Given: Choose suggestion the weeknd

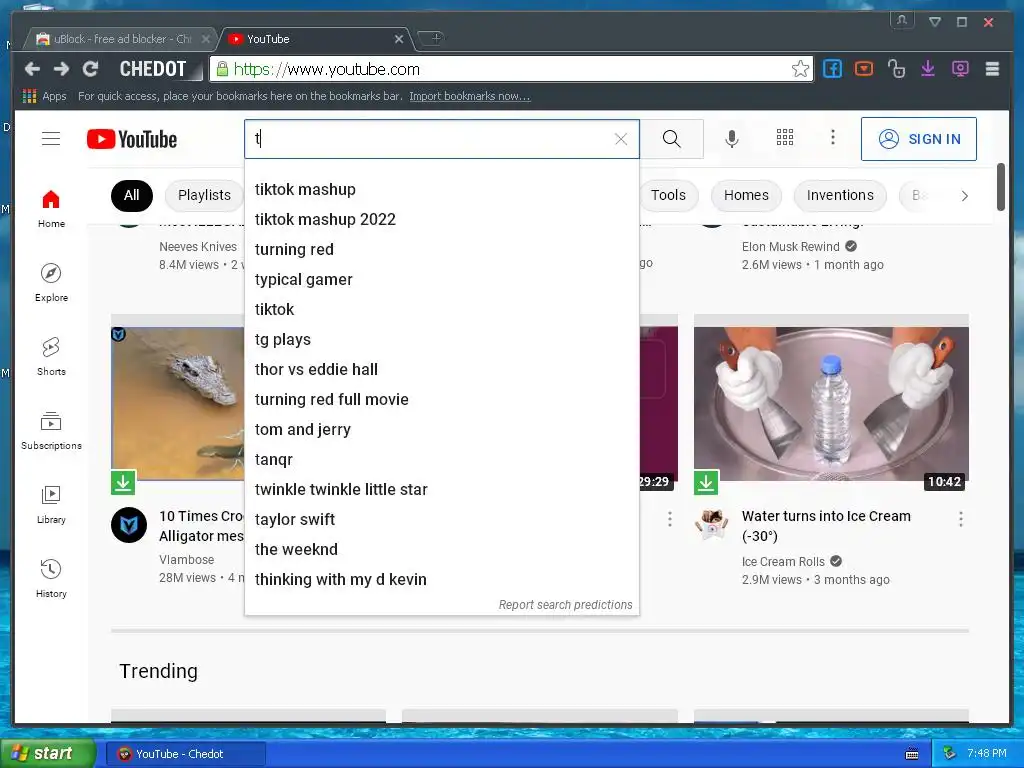Looking at the screenshot, I should click(x=441, y=550).
